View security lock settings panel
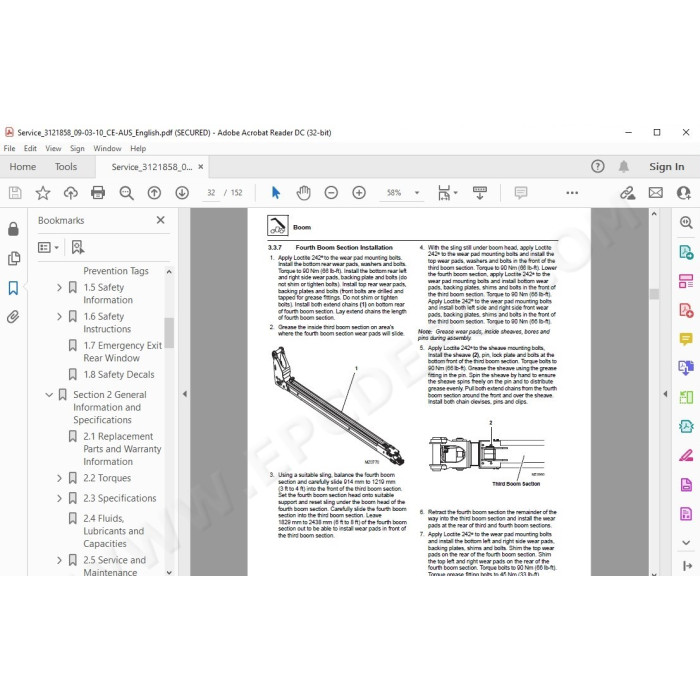Image resolution: width=700 pixels, height=700 pixels. tap(13, 229)
